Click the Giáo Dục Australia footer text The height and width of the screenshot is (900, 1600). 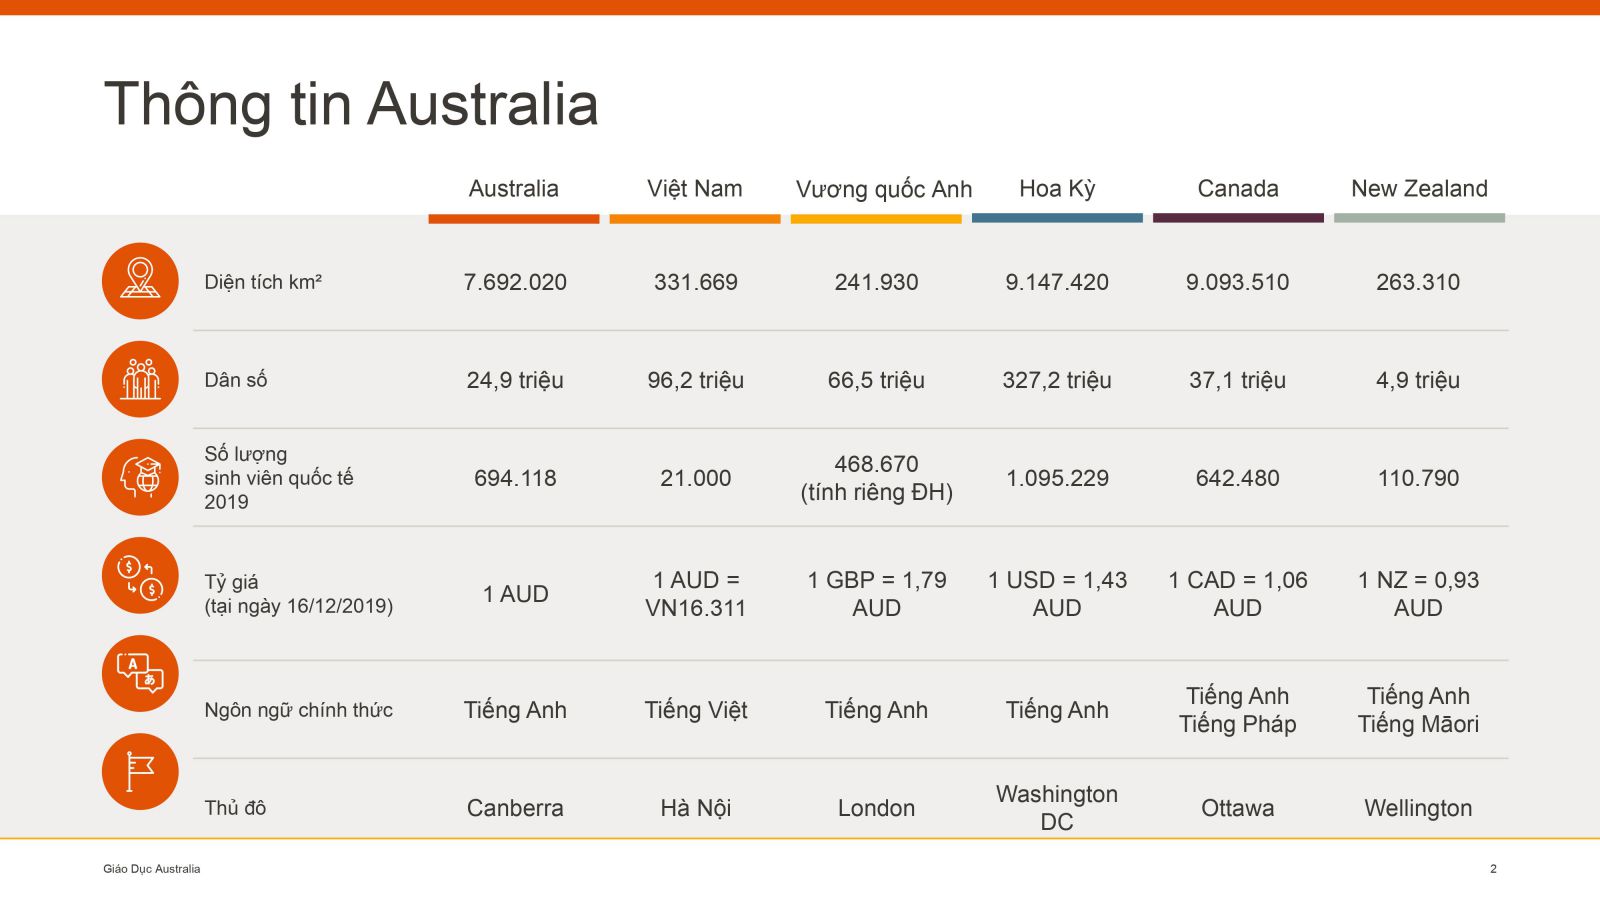(x=152, y=869)
